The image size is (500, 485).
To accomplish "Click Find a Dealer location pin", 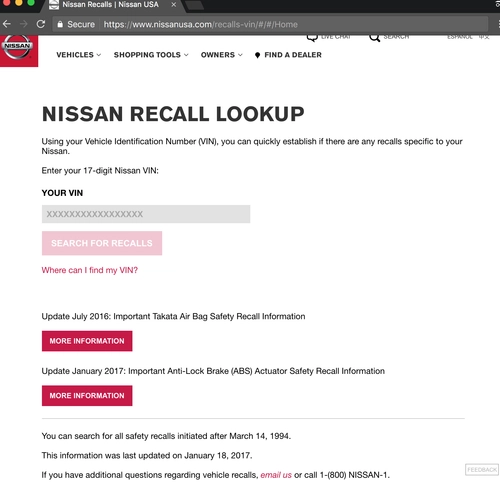I will pos(257,55).
